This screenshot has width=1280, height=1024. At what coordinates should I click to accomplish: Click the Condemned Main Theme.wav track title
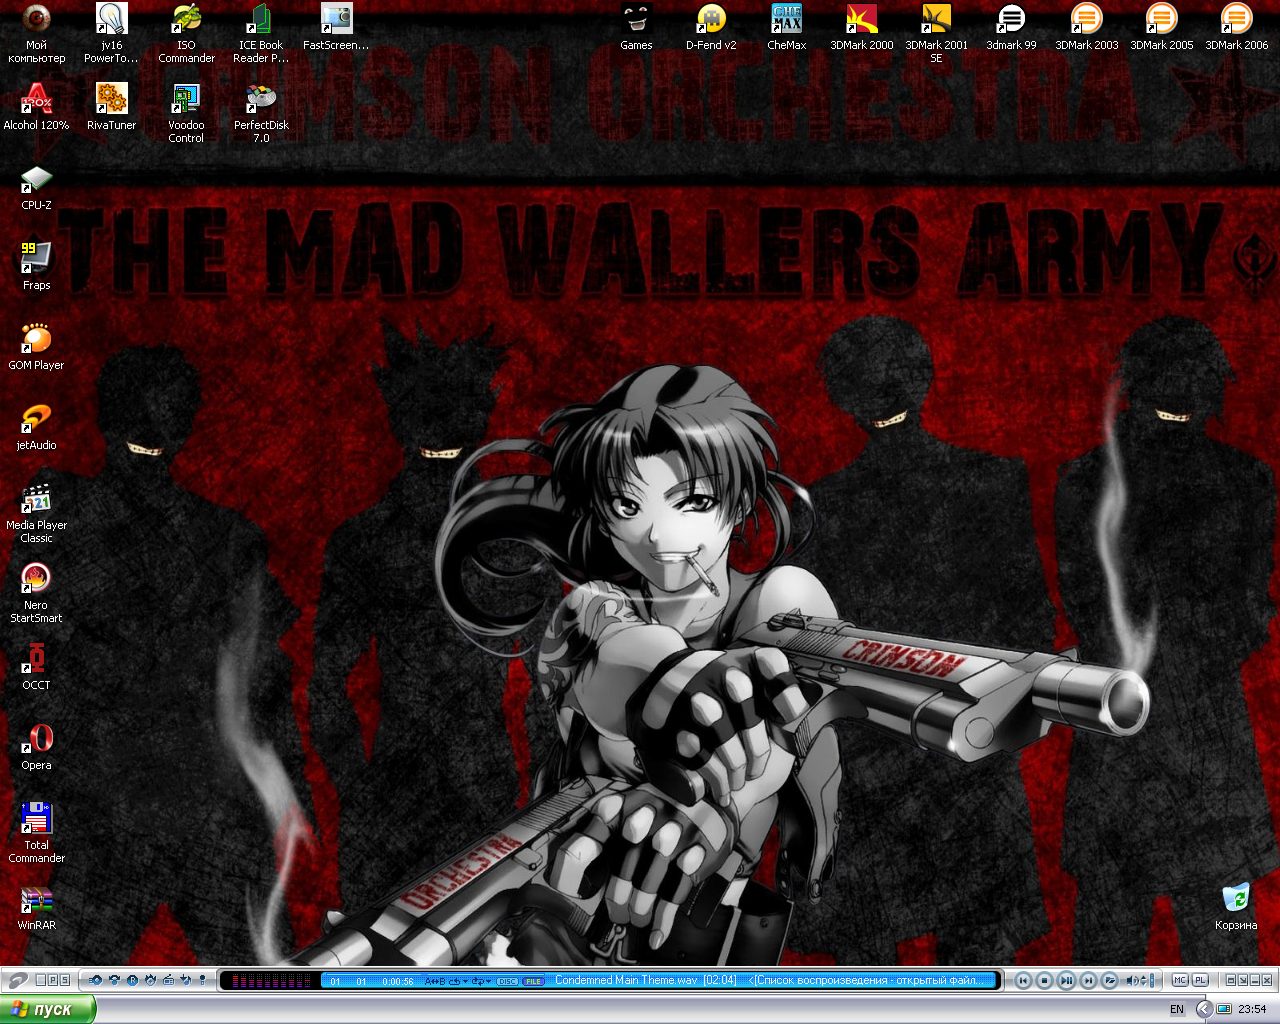pos(626,980)
